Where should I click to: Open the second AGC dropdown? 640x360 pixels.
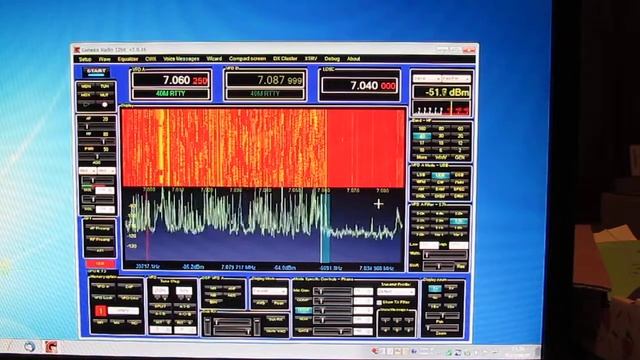pos(106,171)
